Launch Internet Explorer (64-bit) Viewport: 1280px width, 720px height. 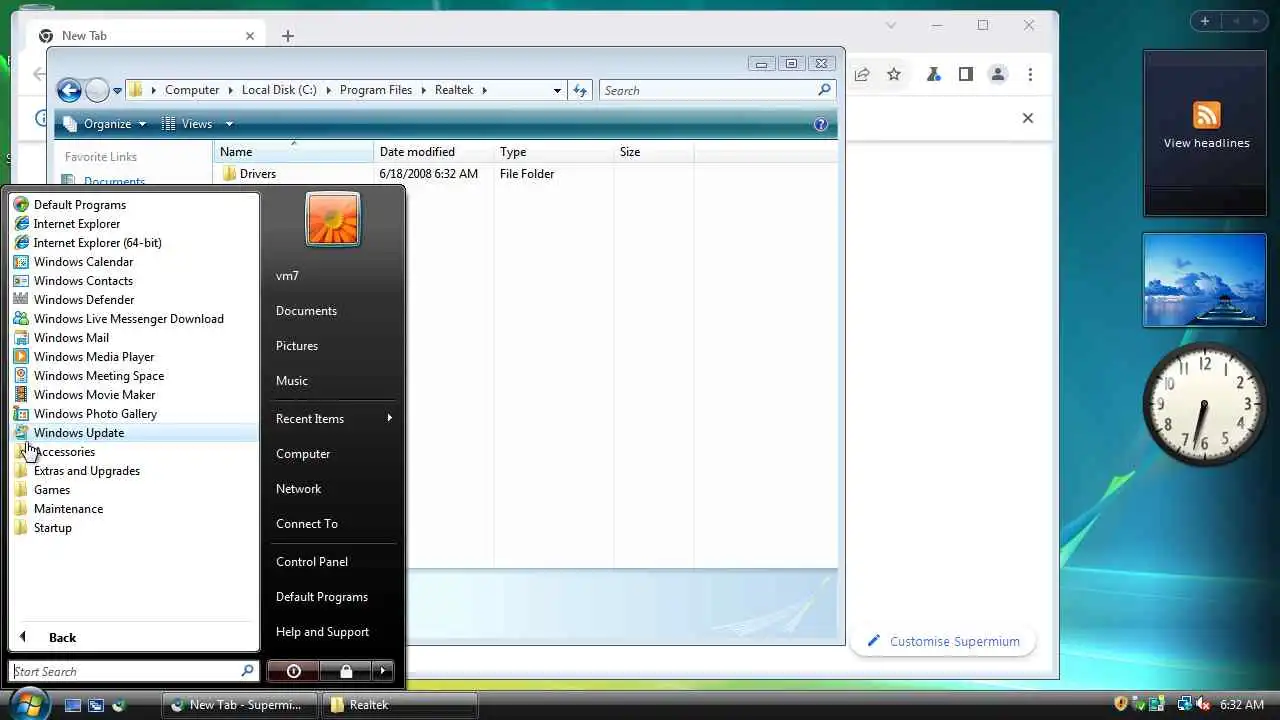tap(134, 243)
